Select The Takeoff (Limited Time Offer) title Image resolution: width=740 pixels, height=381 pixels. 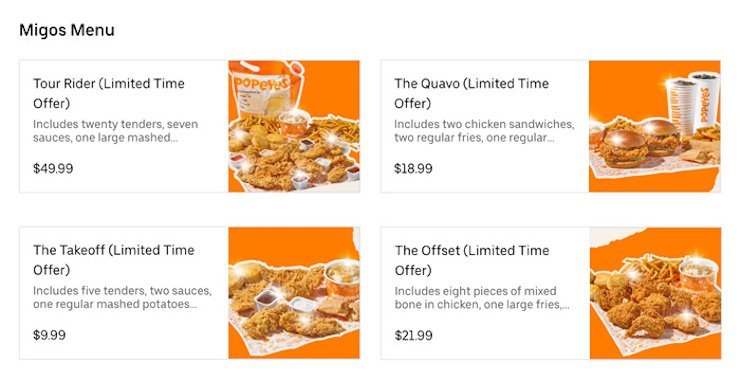(113, 260)
